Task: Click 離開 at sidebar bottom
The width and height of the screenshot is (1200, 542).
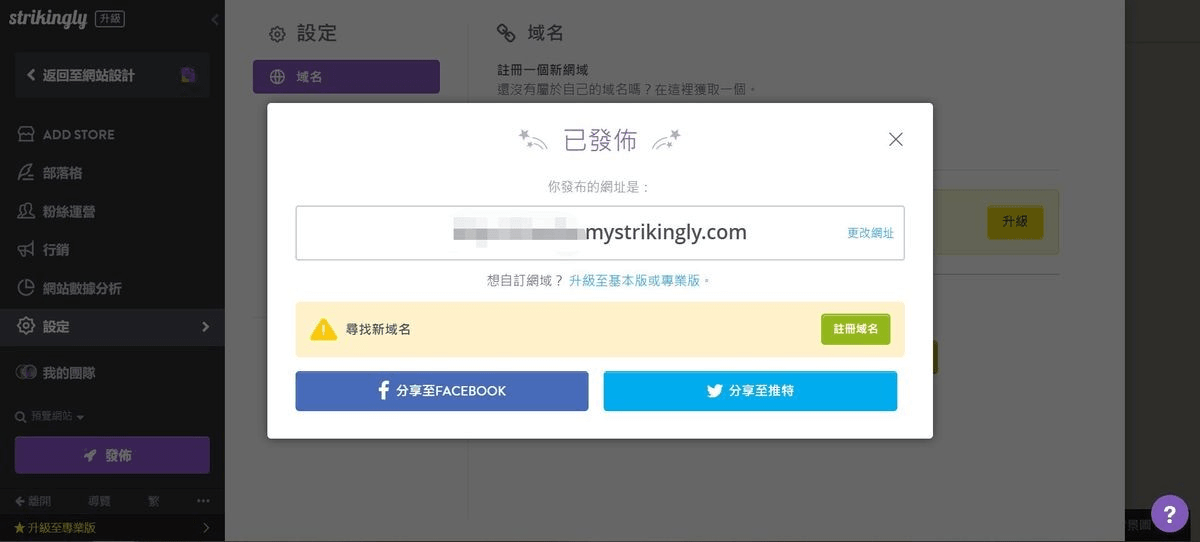Action: (32, 501)
